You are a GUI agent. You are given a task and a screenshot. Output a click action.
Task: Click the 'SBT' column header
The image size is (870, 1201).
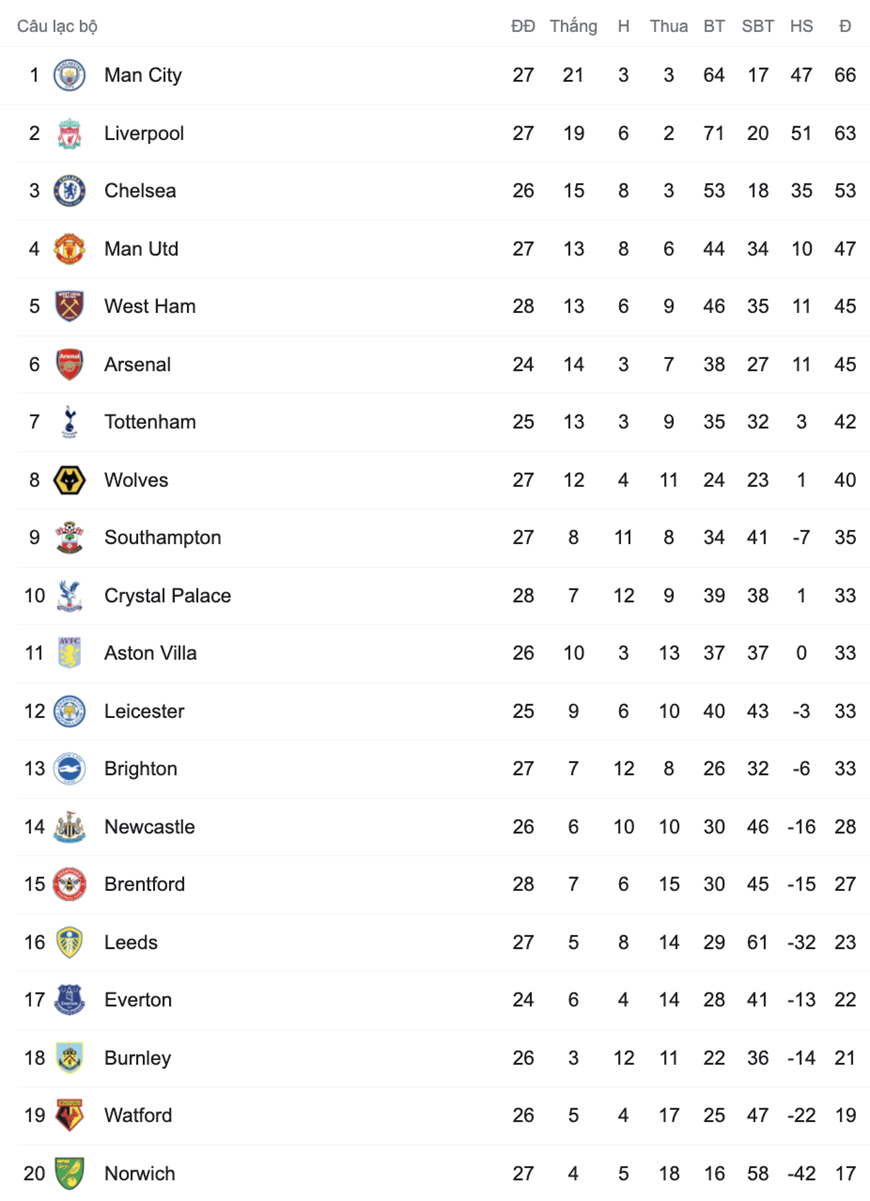point(758,26)
